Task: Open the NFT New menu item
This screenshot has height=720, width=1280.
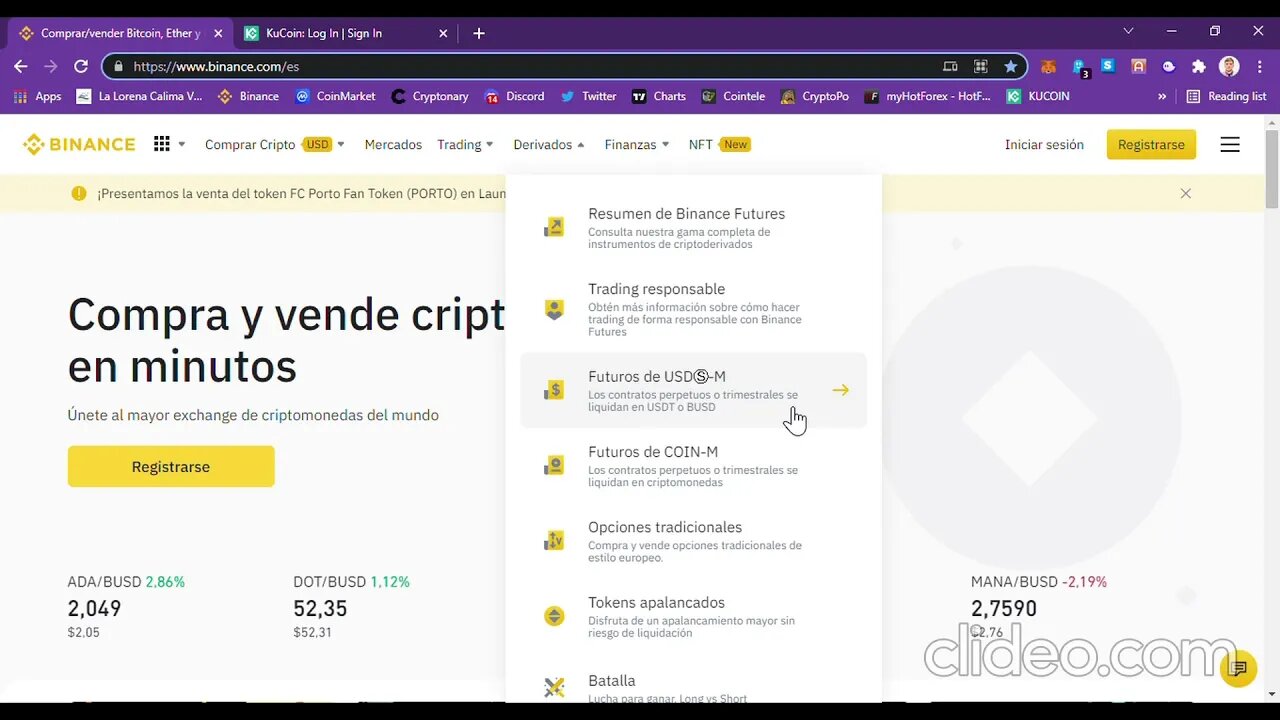Action: pyautogui.click(x=719, y=144)
